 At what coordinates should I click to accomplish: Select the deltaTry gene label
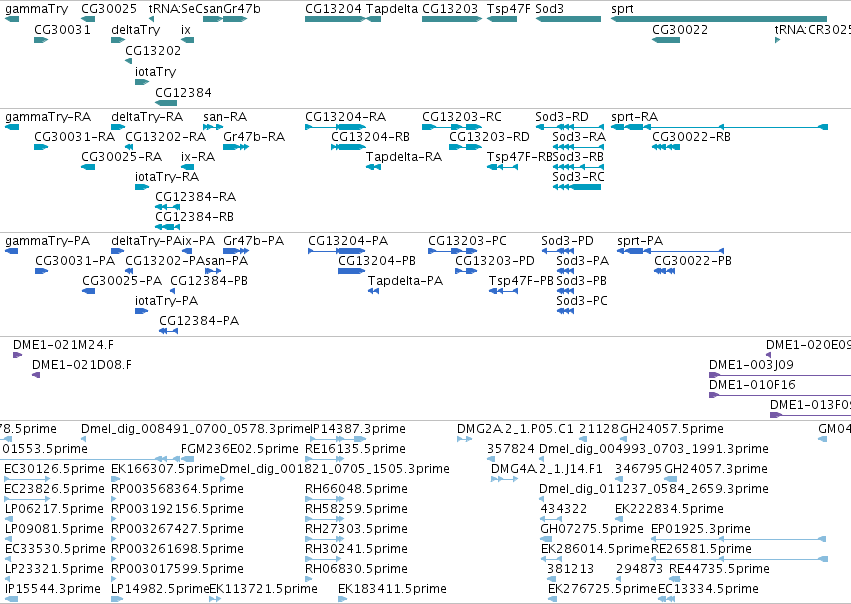(136, 29)
